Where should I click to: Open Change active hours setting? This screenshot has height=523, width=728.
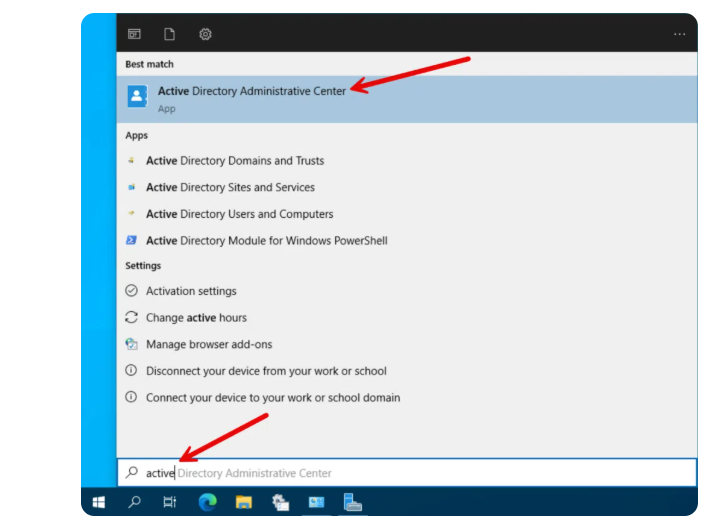coord(196,318)
